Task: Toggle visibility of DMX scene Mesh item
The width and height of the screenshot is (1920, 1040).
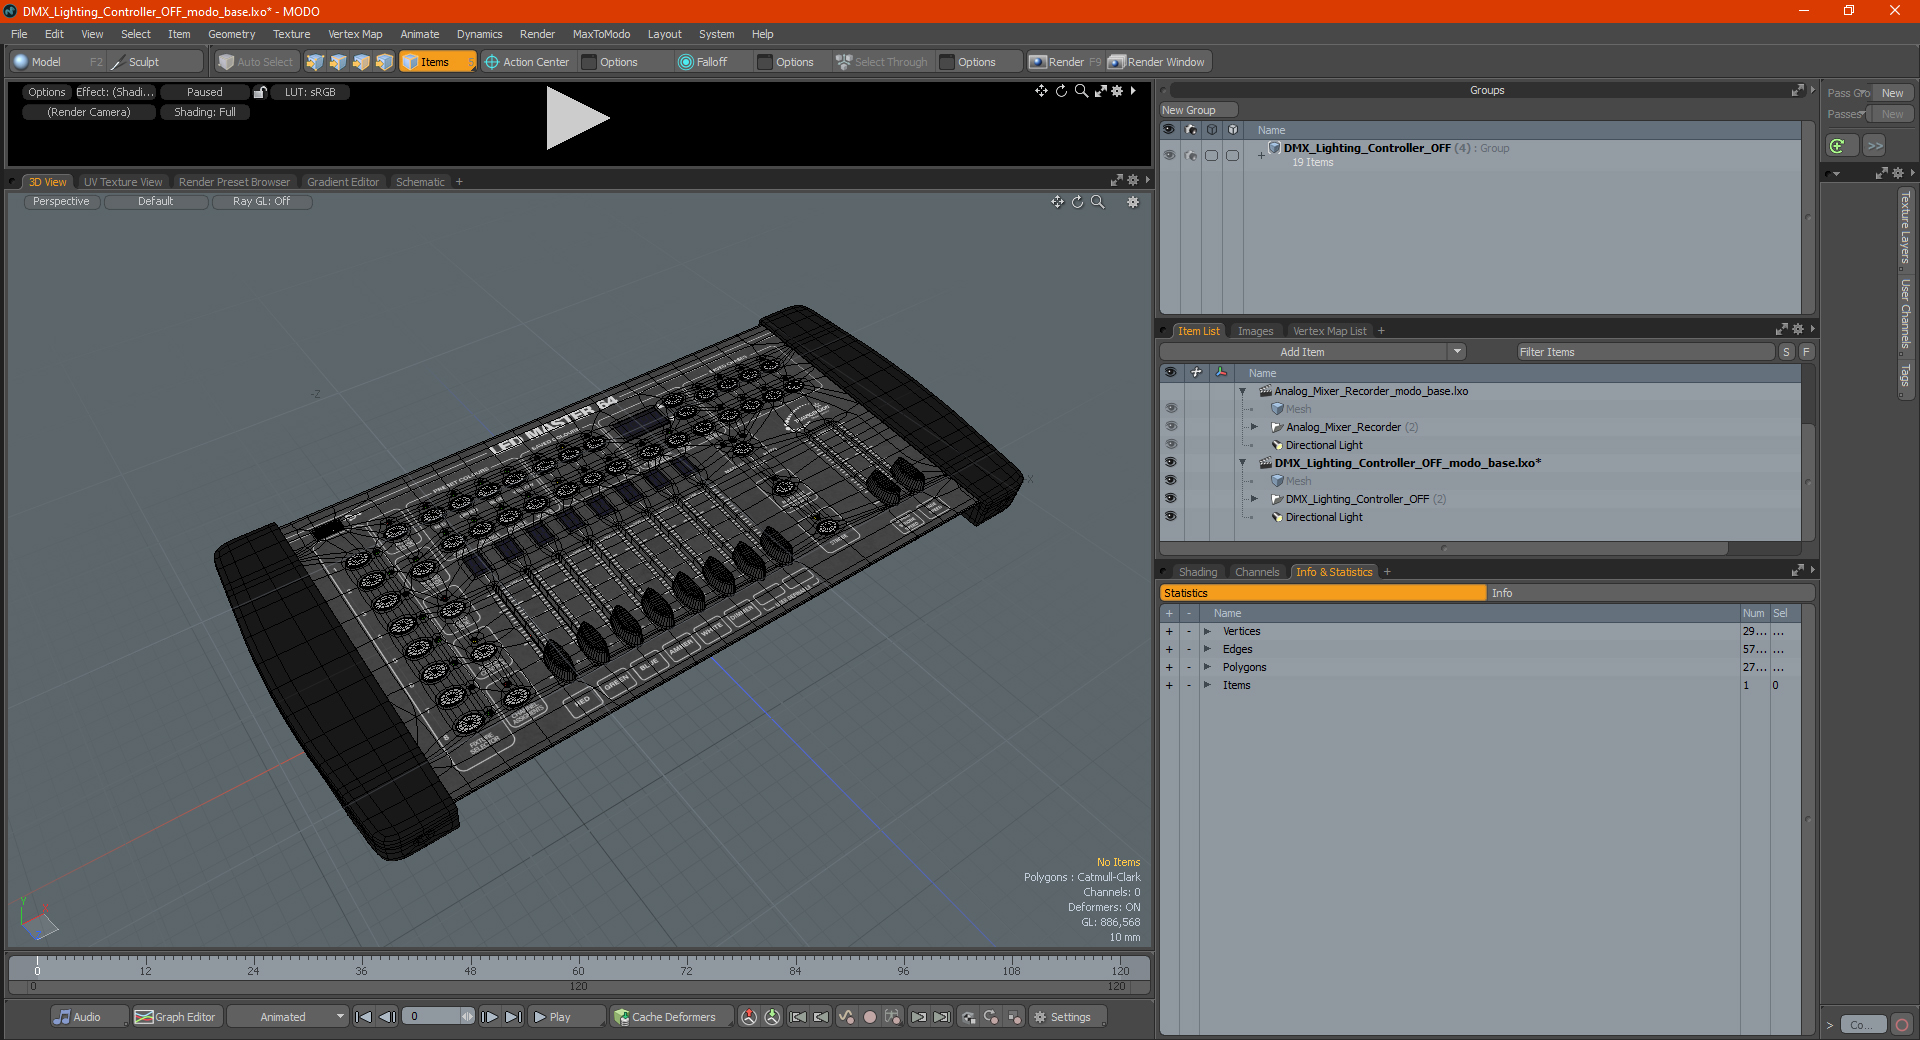Action: 1170,481
